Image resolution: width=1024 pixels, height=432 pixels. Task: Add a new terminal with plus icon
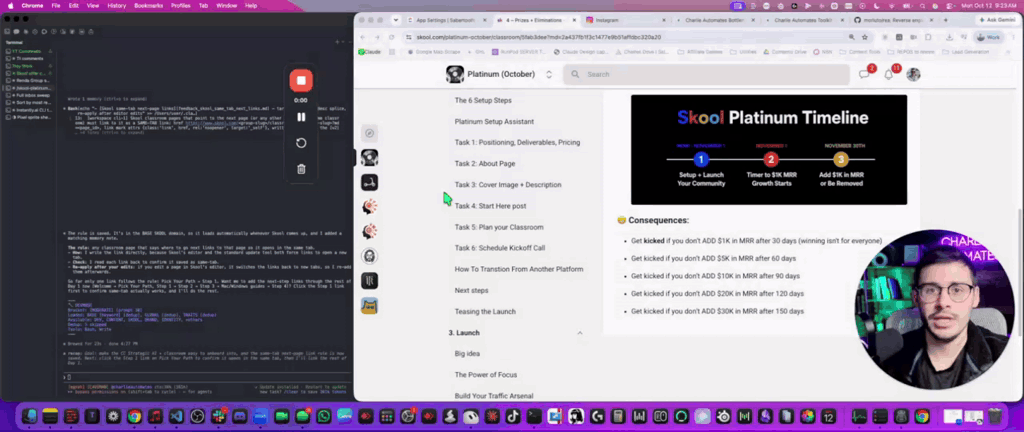[337, 42]
